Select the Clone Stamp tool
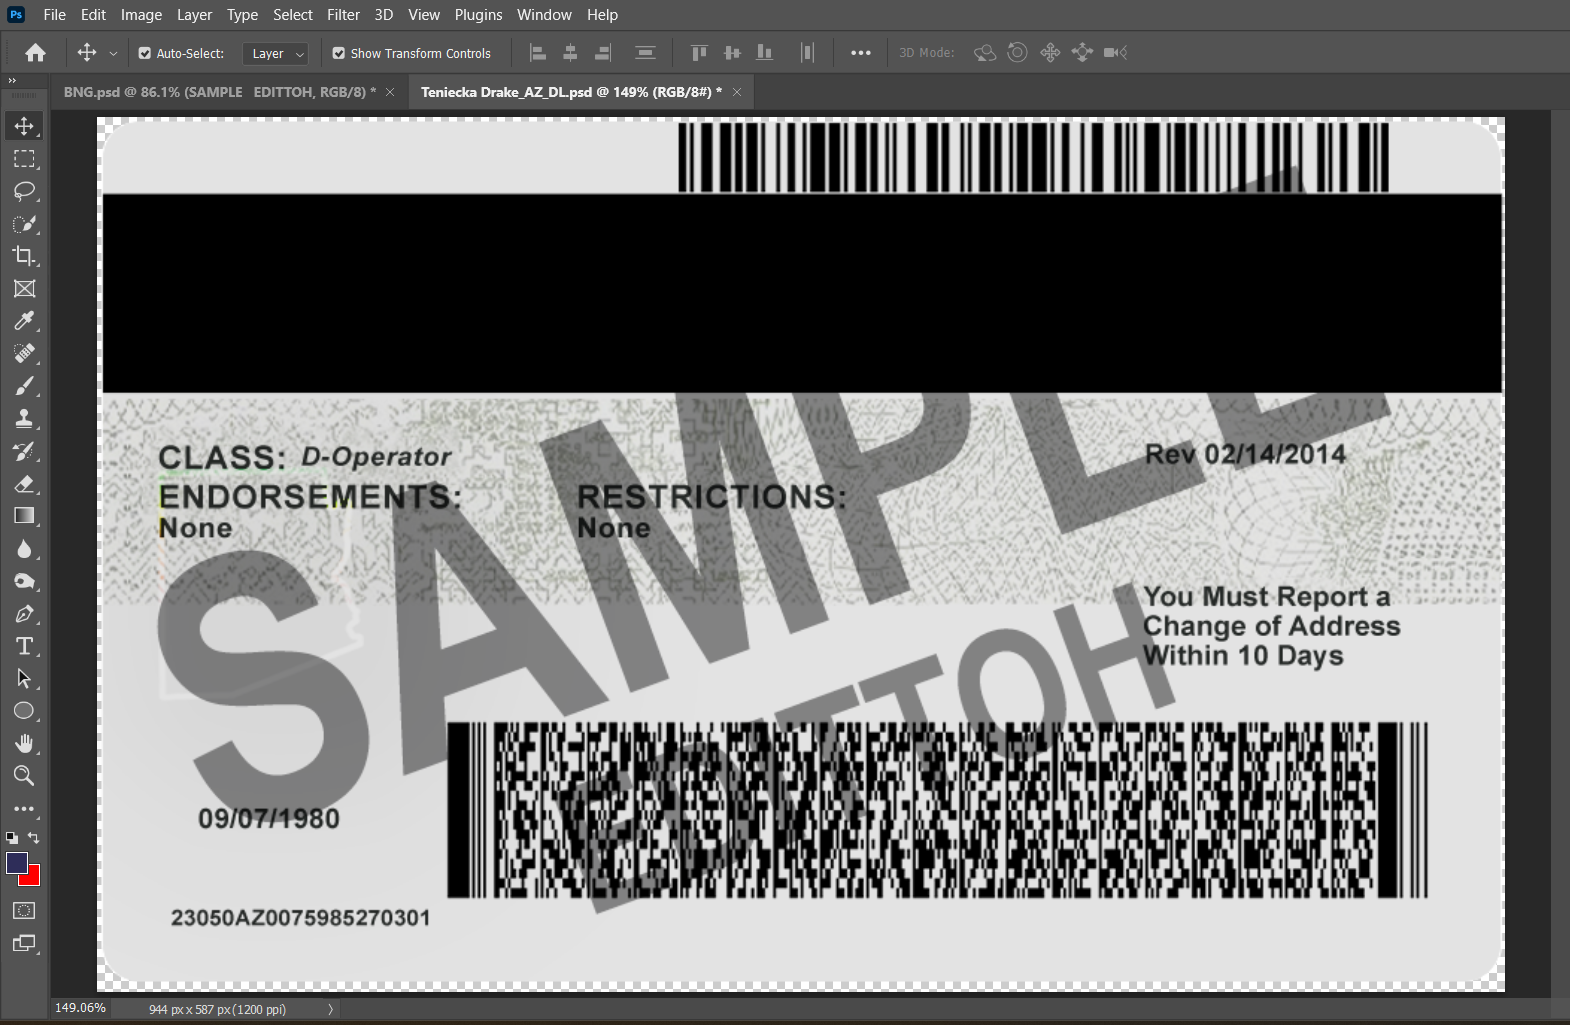 24,419
